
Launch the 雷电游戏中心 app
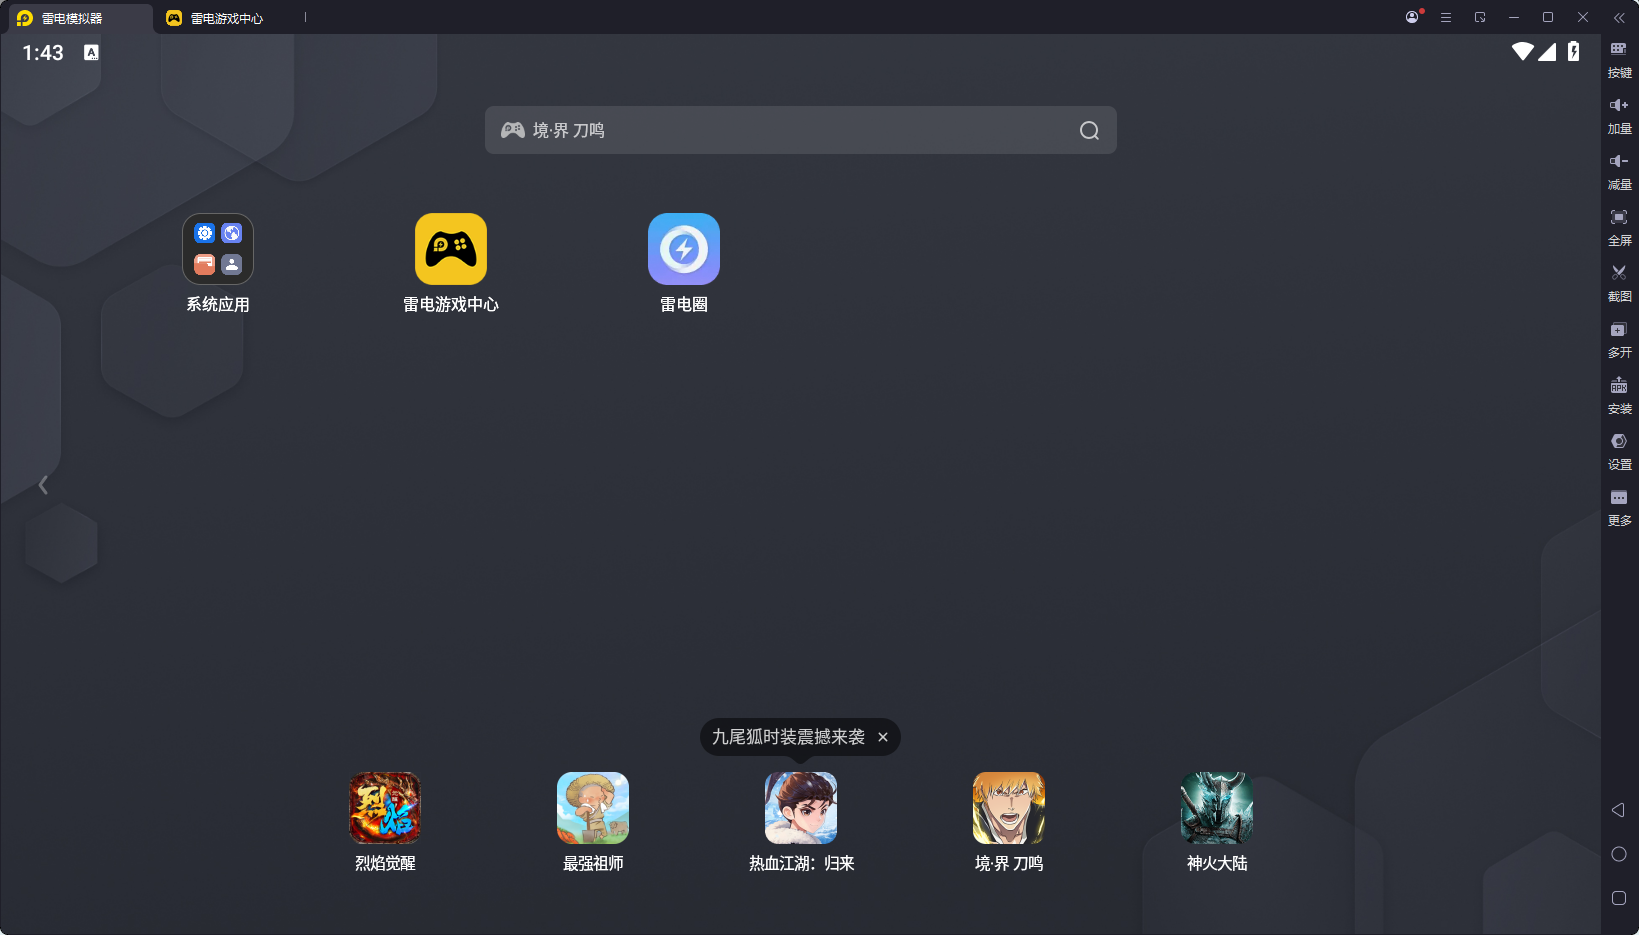(451, 249)
